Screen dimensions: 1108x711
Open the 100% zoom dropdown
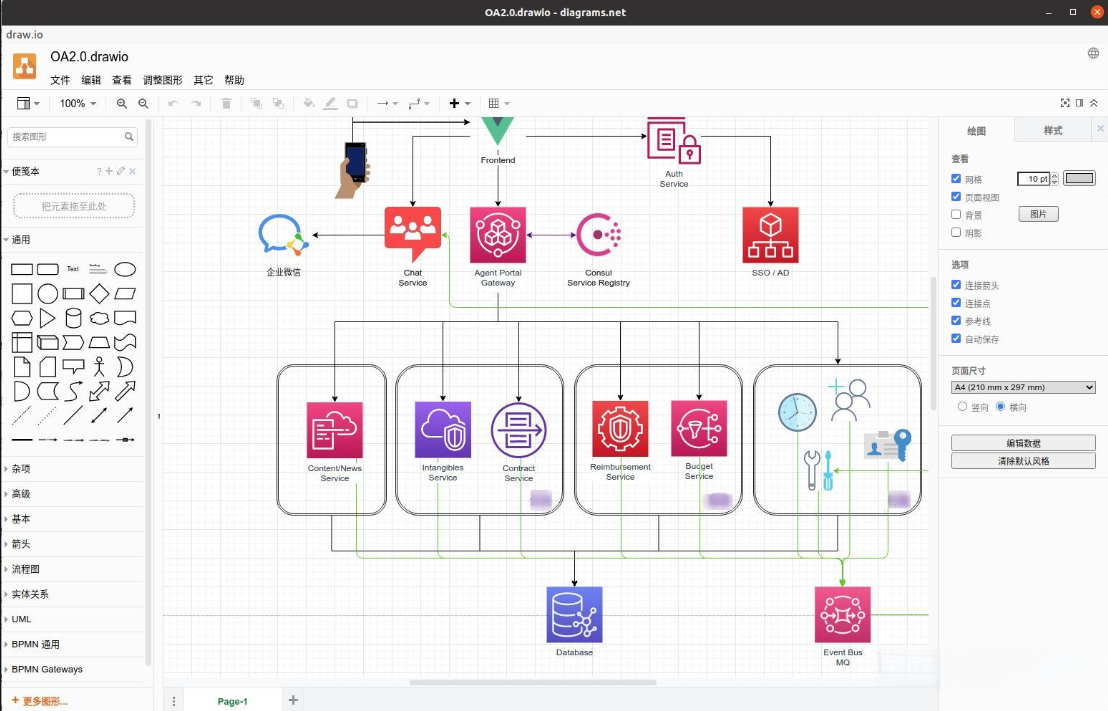[x=75, y=103]
